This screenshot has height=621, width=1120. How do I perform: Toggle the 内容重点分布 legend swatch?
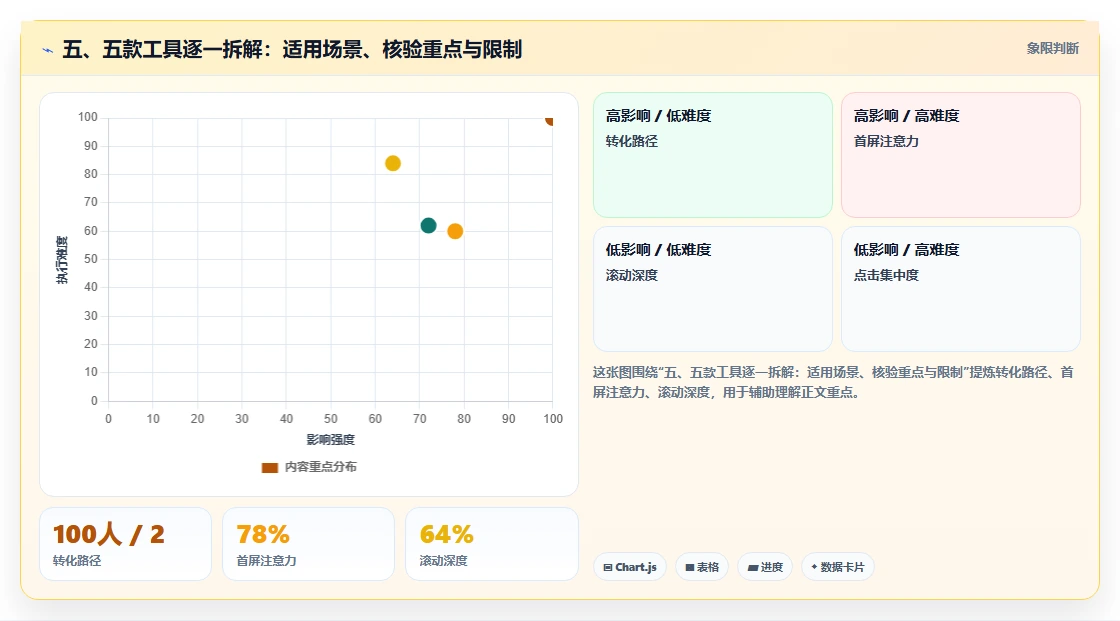point(269,467)
